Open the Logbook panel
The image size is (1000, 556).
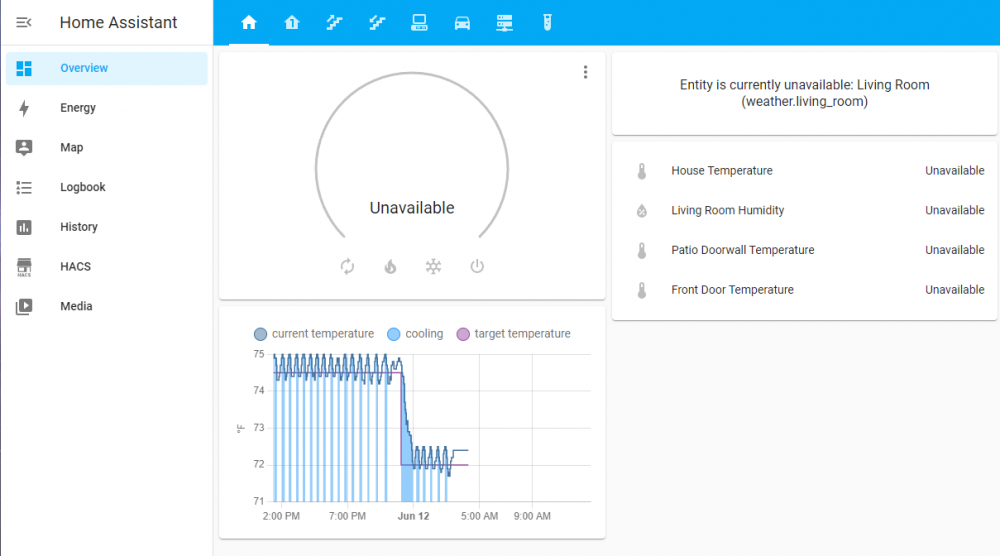(x=107, y=187)
